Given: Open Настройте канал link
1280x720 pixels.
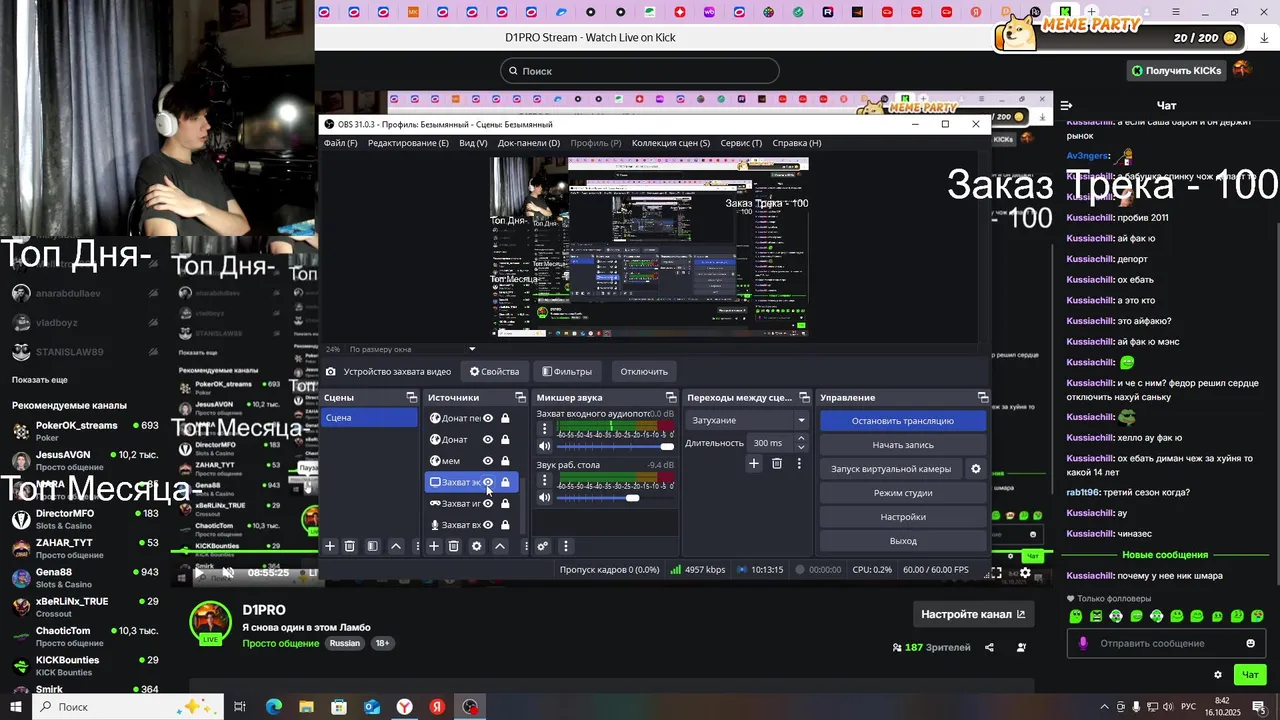Looking at the screenshot, I should (973, 614).
